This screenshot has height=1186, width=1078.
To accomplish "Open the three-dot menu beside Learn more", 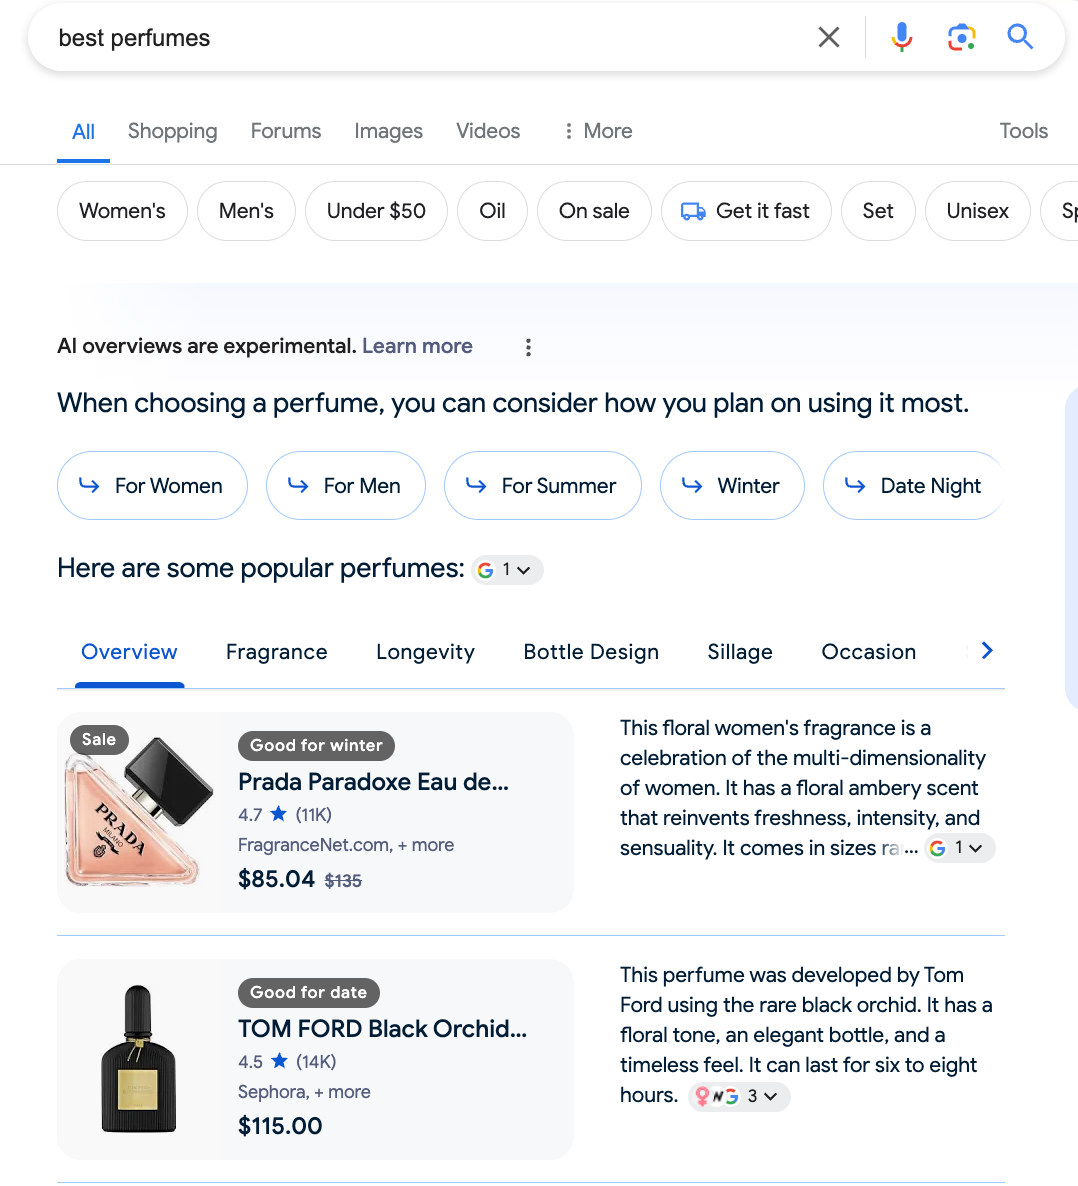I will coord(528,347).
